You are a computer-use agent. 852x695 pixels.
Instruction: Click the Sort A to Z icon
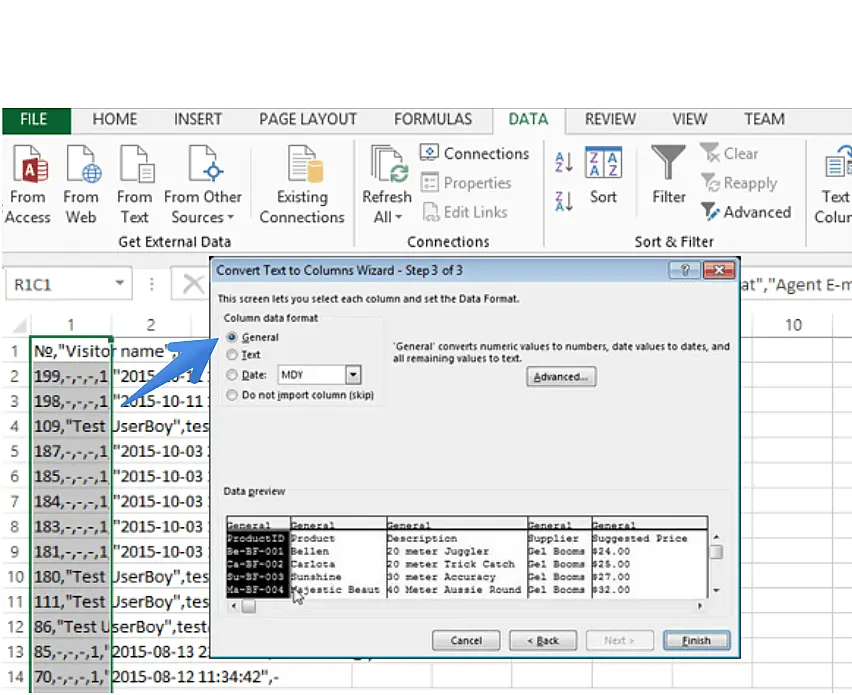pos(563,163)
